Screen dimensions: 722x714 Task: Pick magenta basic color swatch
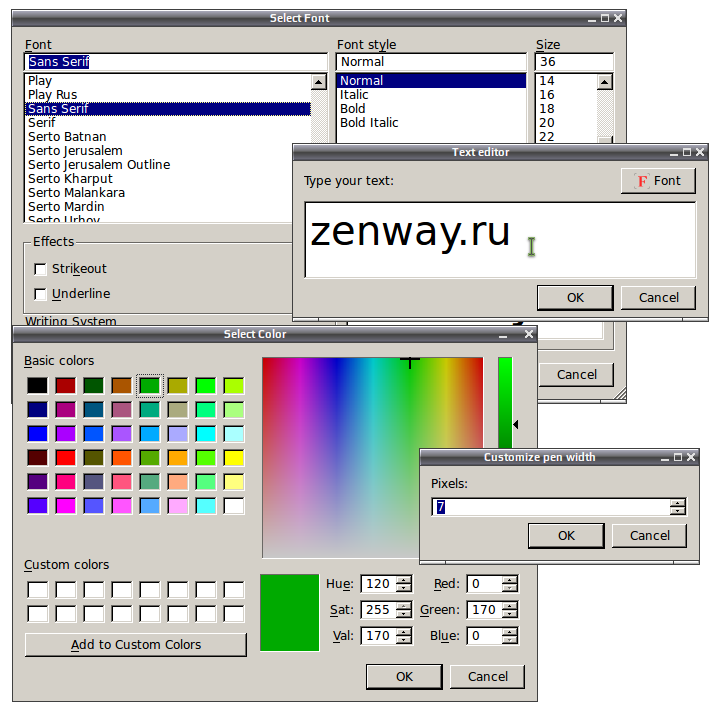click(x=65, y=505)
